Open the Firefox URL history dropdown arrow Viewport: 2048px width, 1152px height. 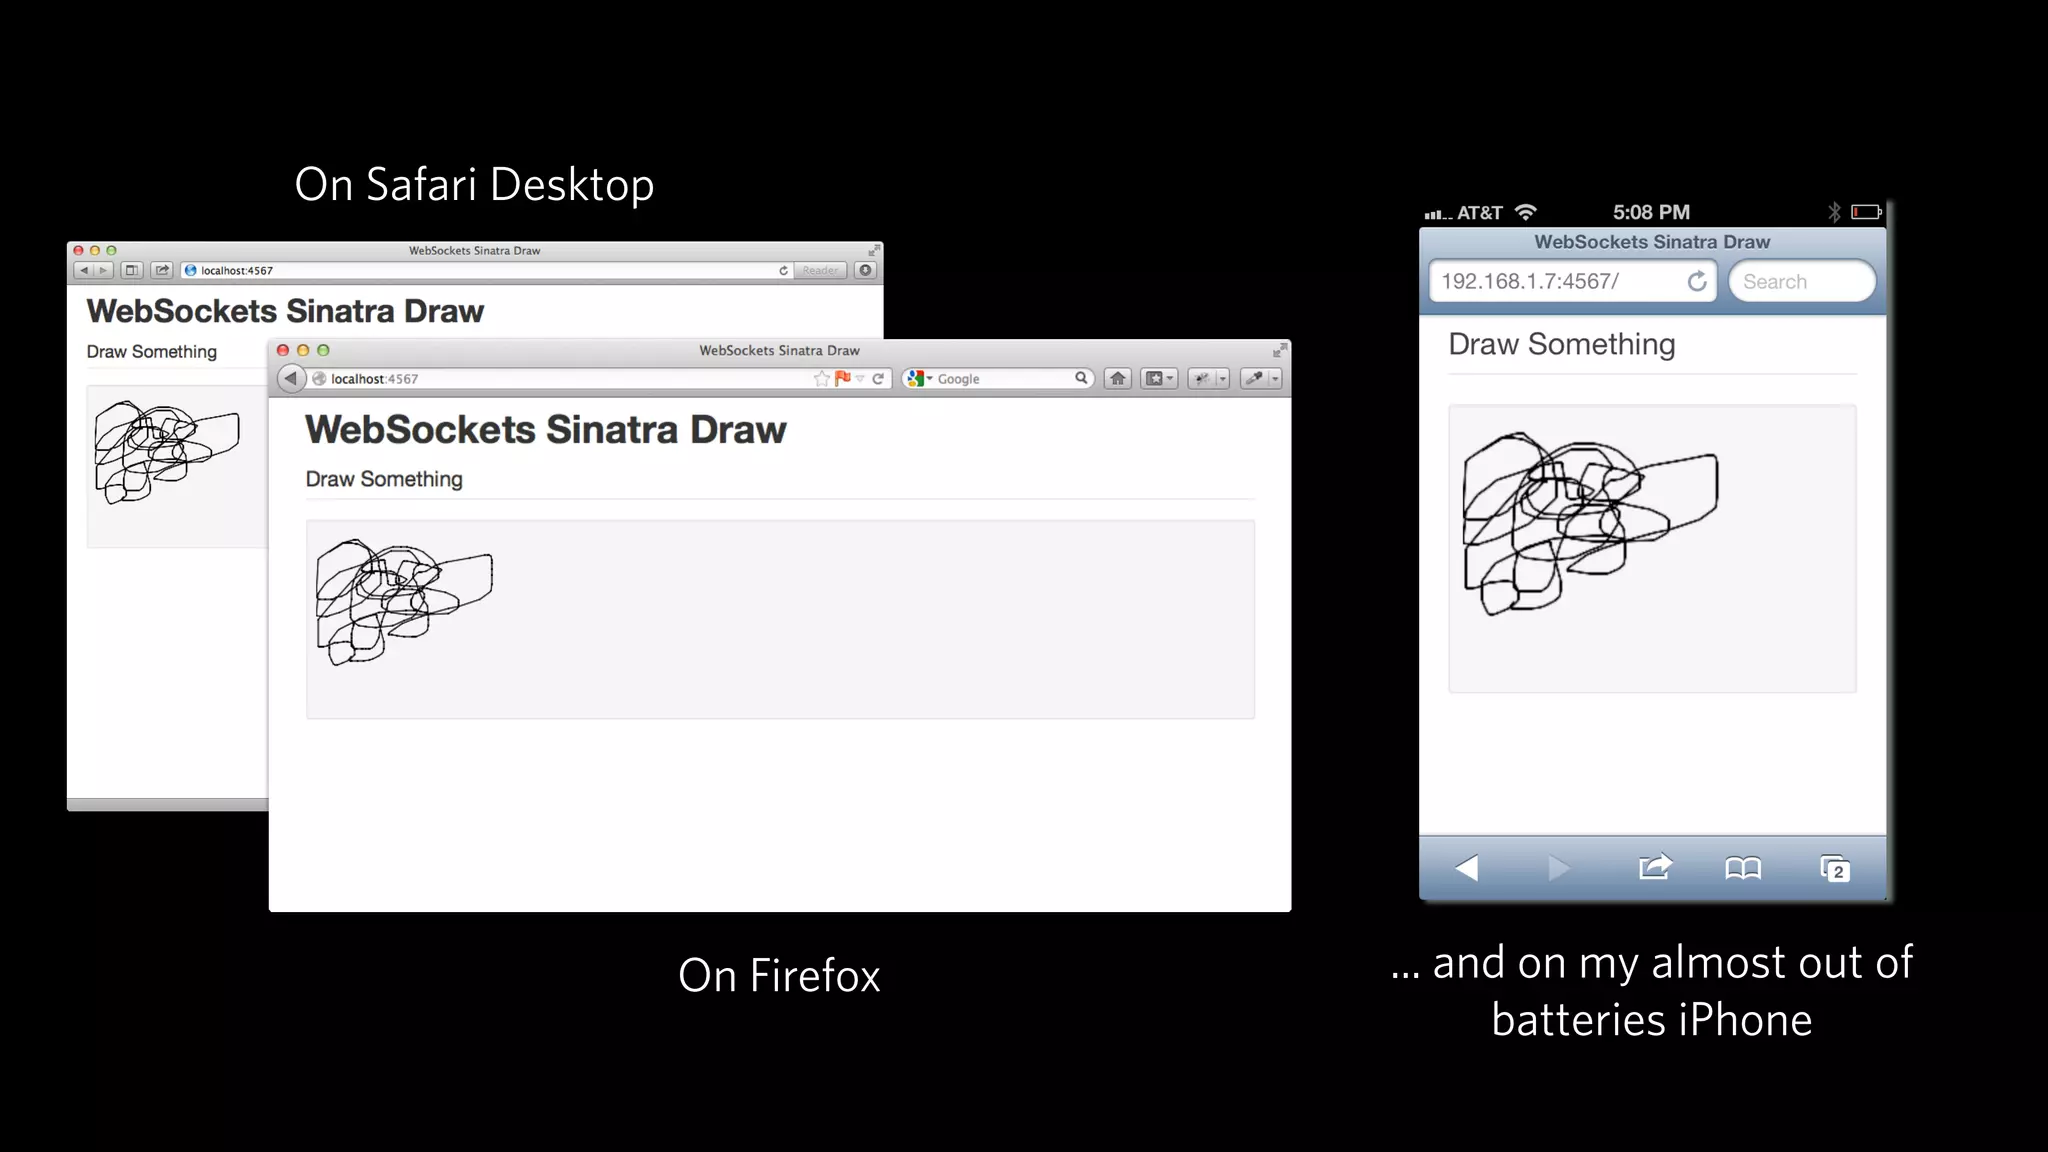click(860, 378)
